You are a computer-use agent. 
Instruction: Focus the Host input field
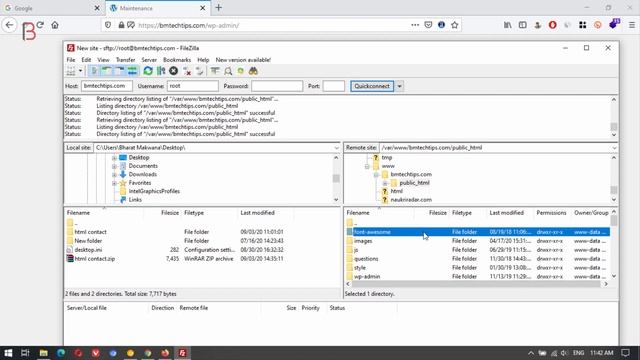click(x=107, y=86)
